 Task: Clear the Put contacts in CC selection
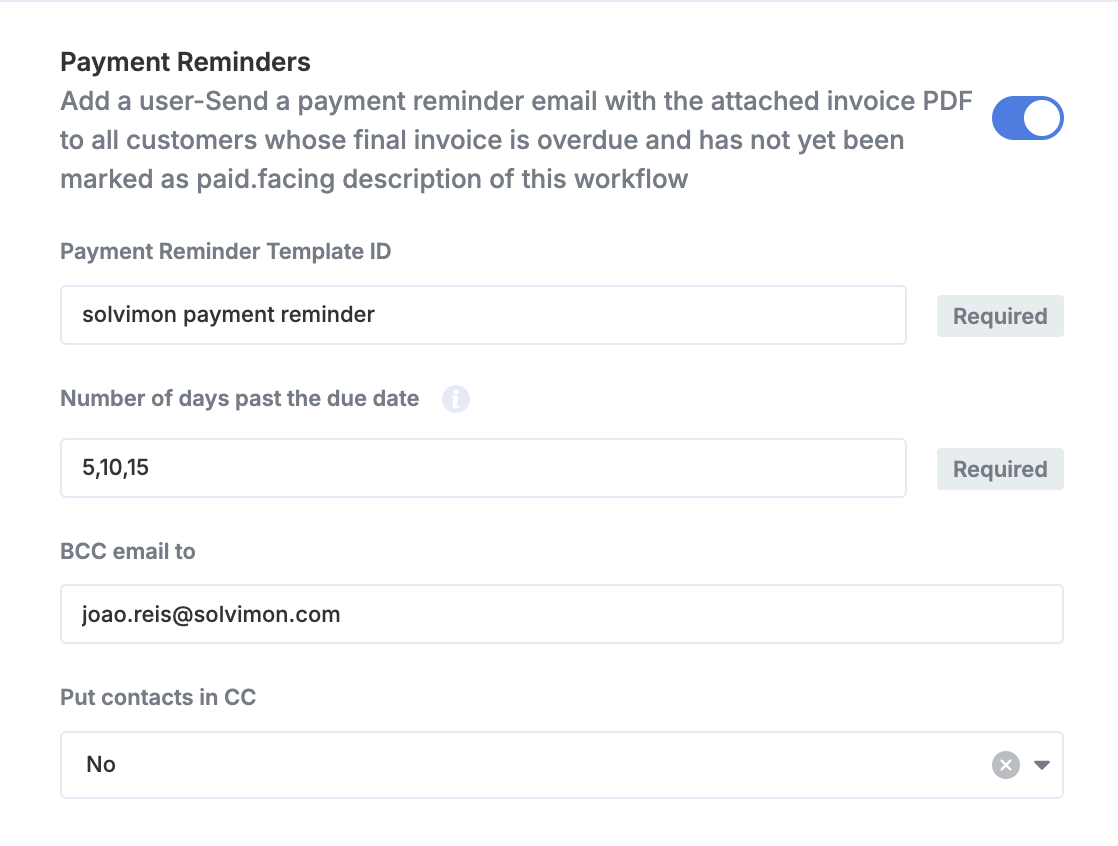(1005, 765)
